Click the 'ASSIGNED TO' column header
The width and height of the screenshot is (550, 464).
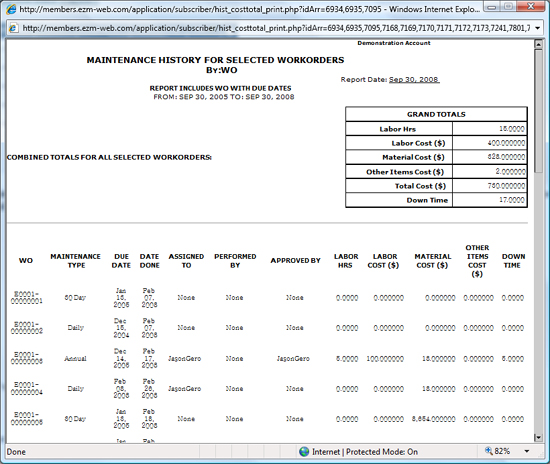pos(186,261)
